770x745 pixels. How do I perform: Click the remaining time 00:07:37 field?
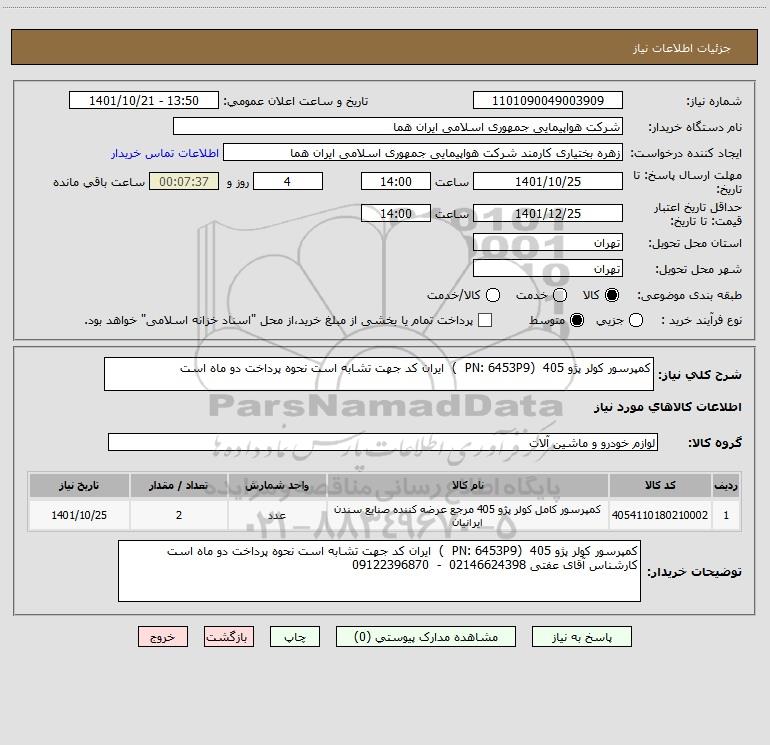184,182
